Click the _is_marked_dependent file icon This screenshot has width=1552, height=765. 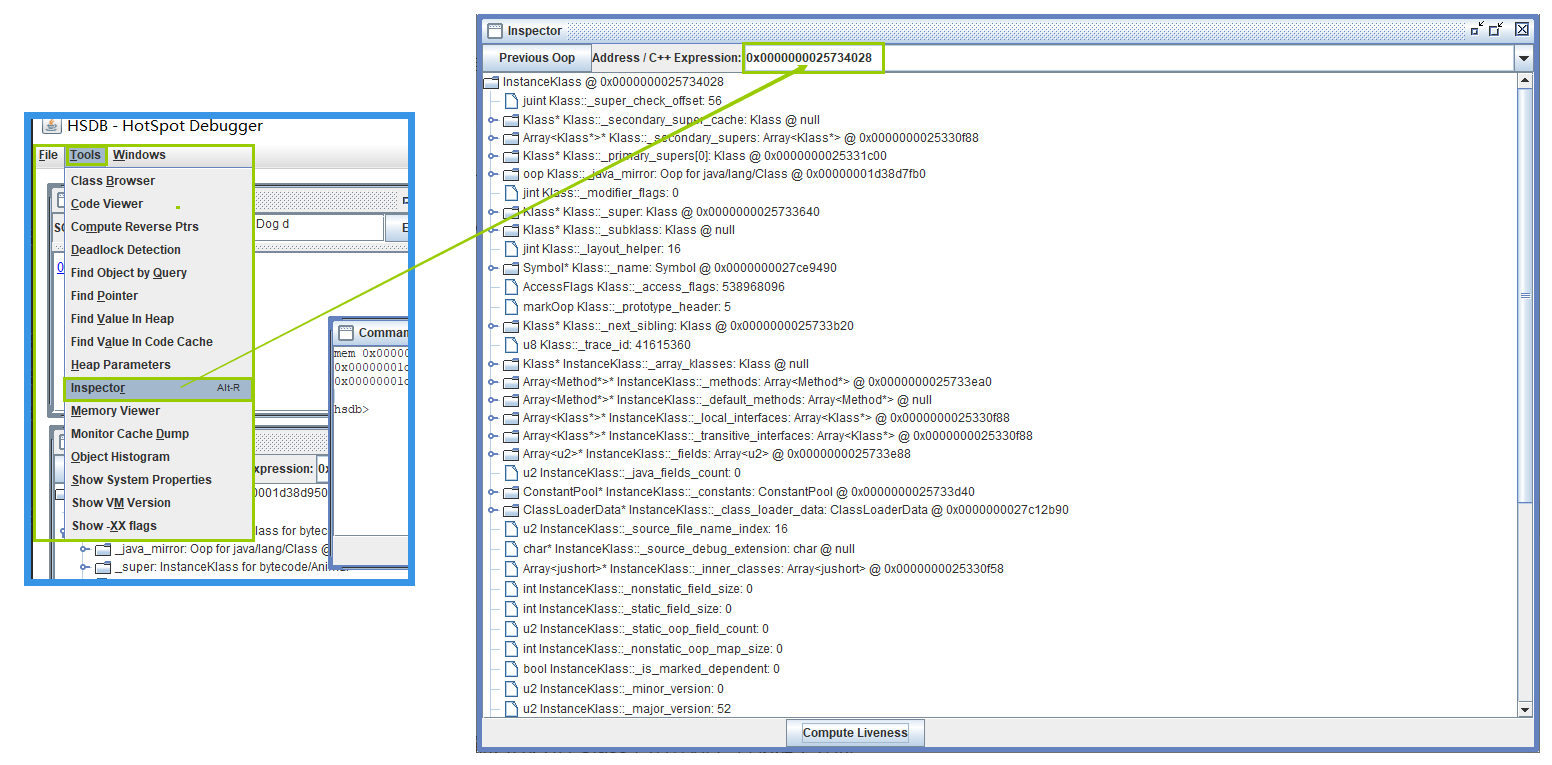pyautogui.click(x=512, y=669)
